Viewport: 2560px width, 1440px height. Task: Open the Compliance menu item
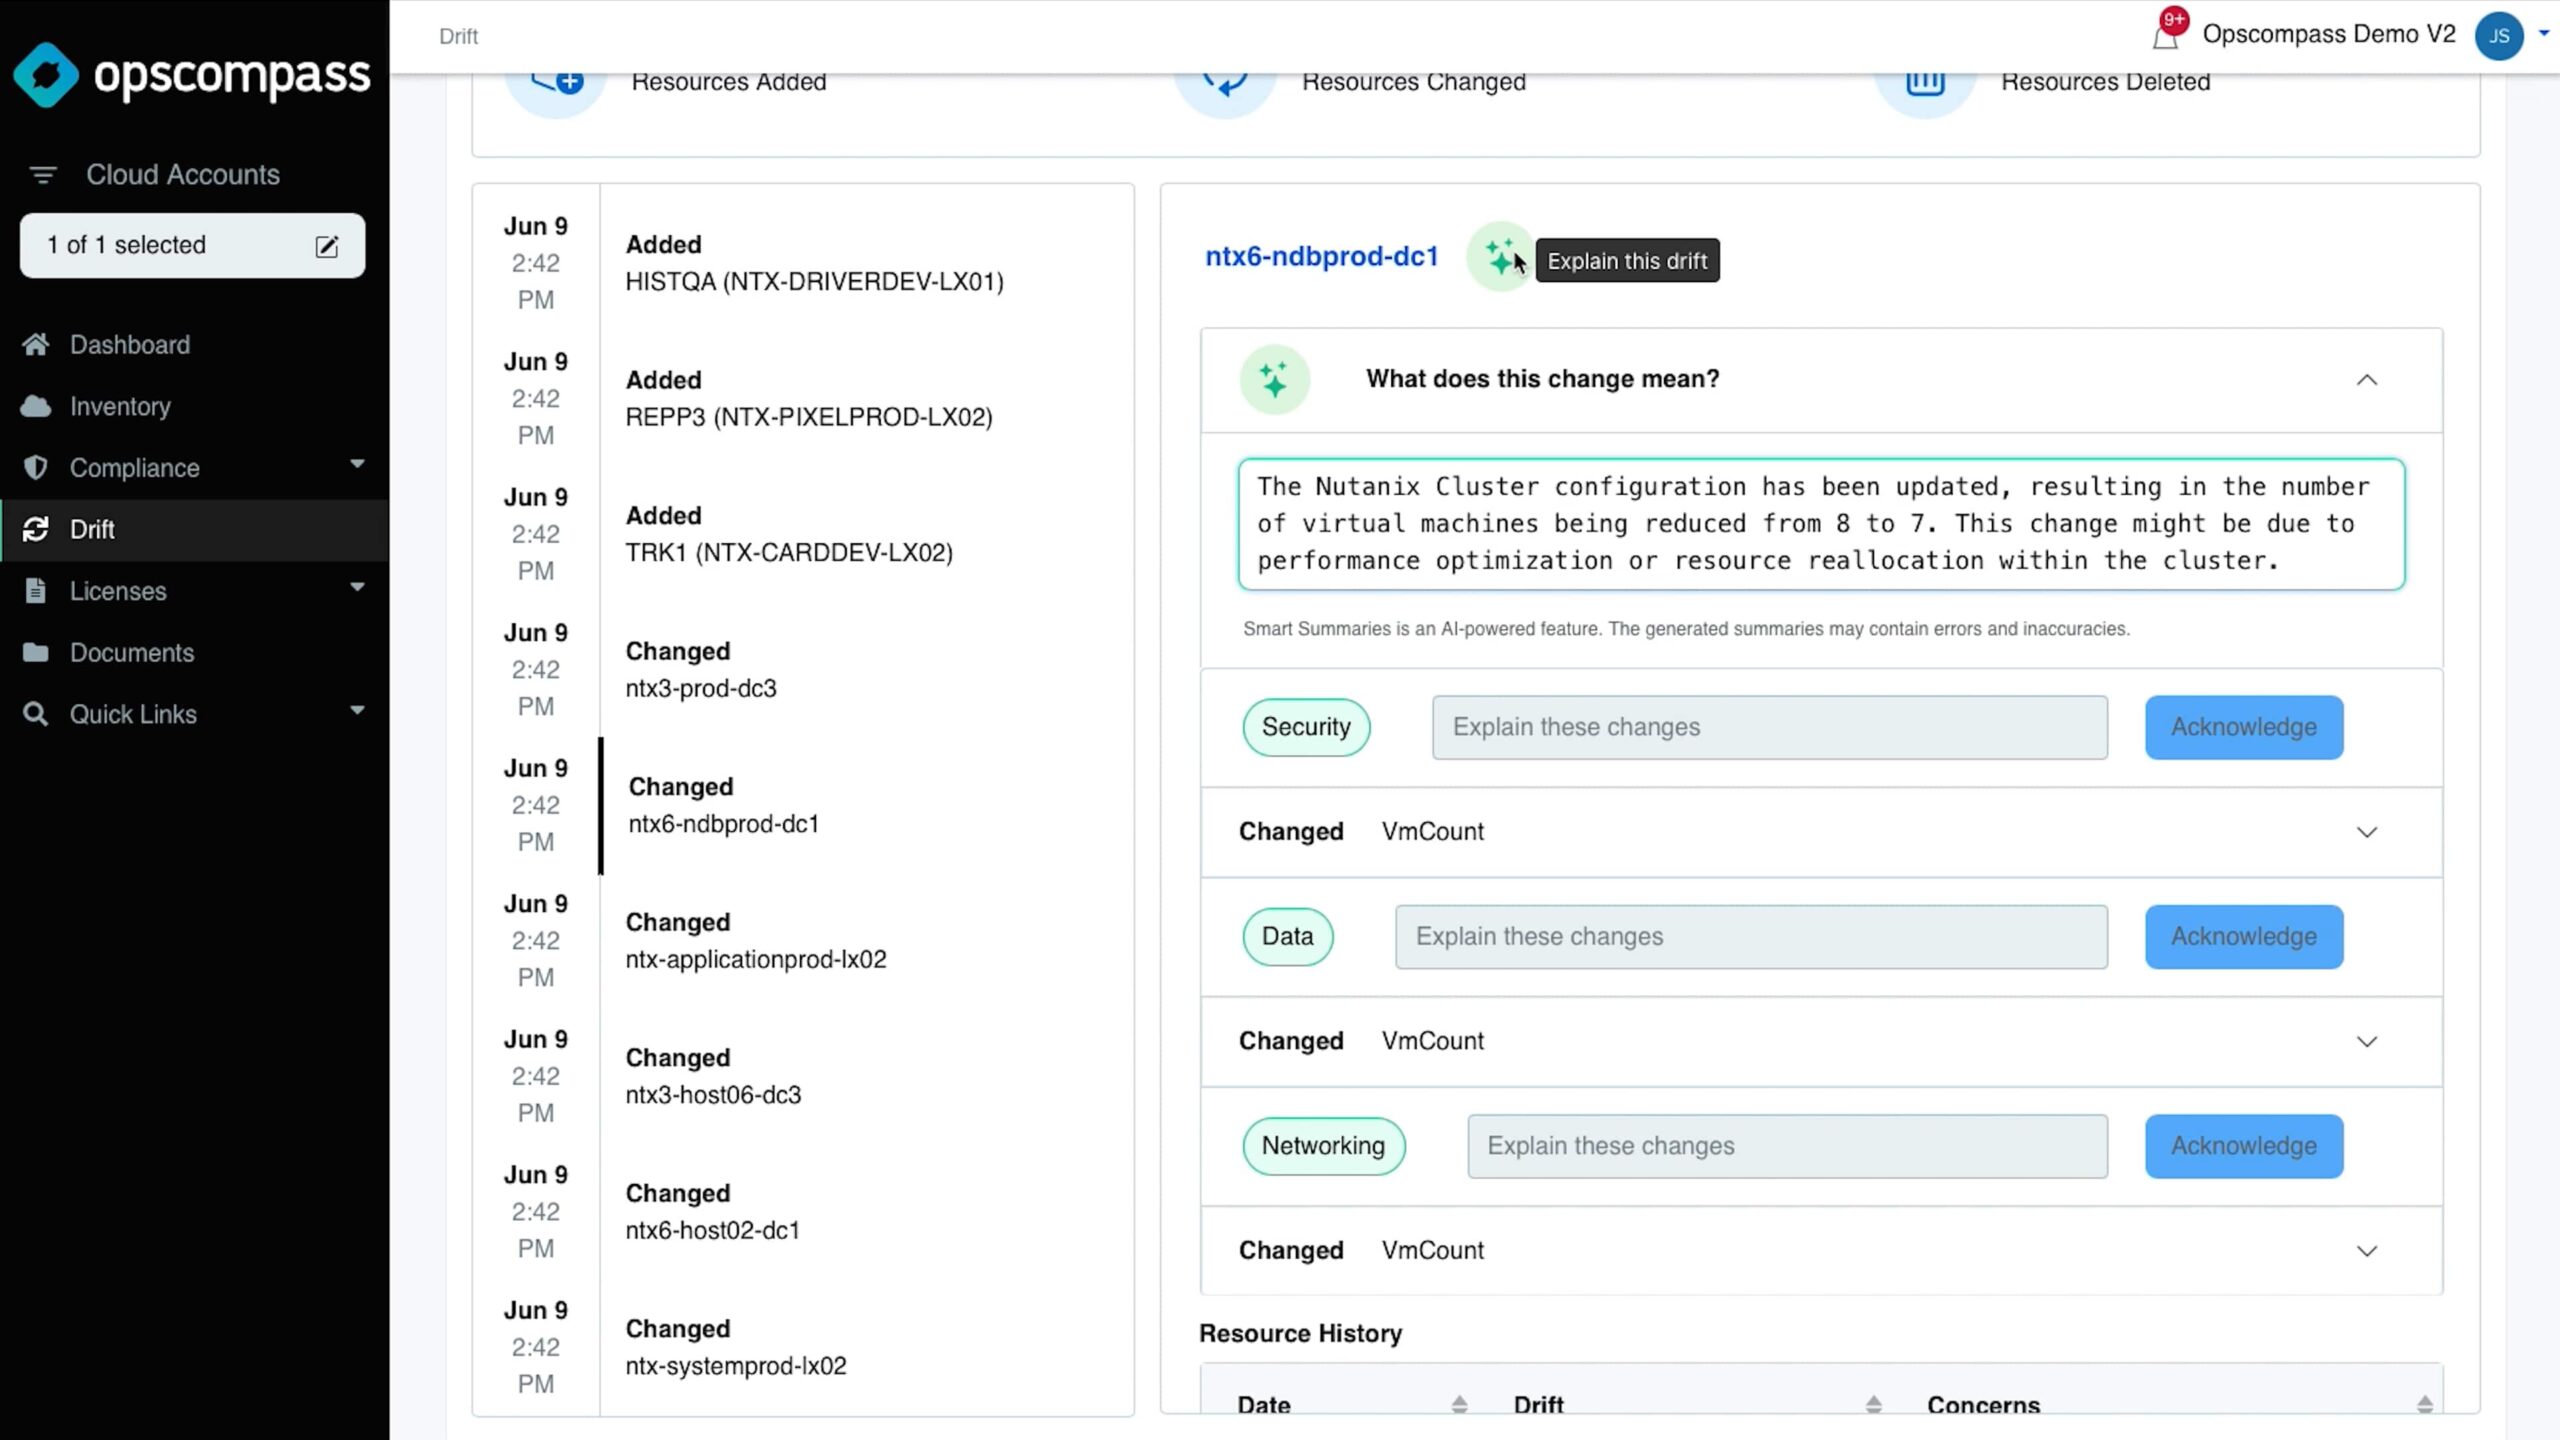tap(134, 468)
